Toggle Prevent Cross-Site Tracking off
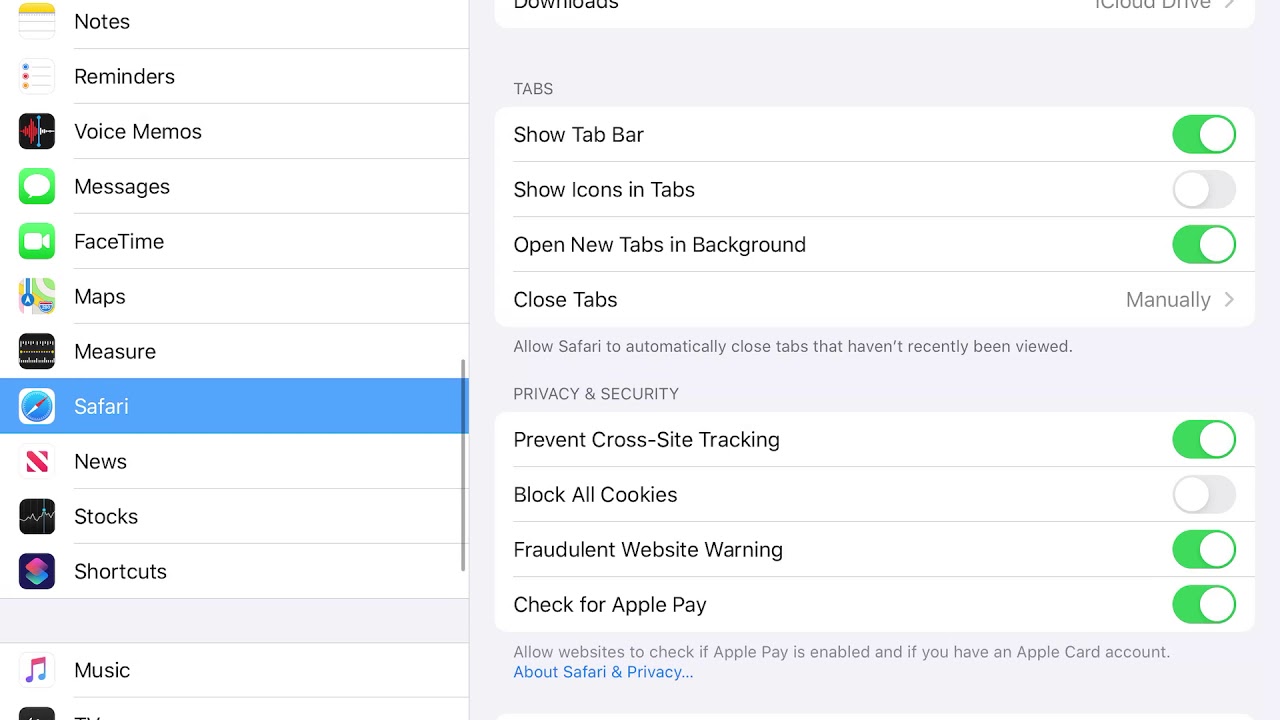The width and height of the screenshot is (1280, 720). click(x=1203, y=439)
